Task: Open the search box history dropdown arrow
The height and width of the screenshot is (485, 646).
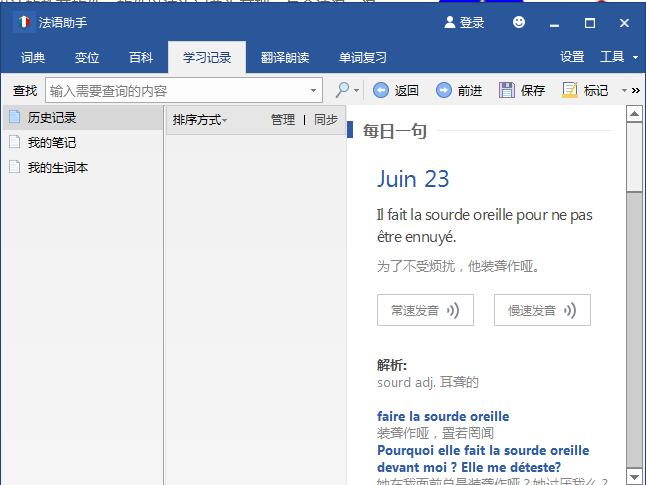Action: [x=314, y=90]
